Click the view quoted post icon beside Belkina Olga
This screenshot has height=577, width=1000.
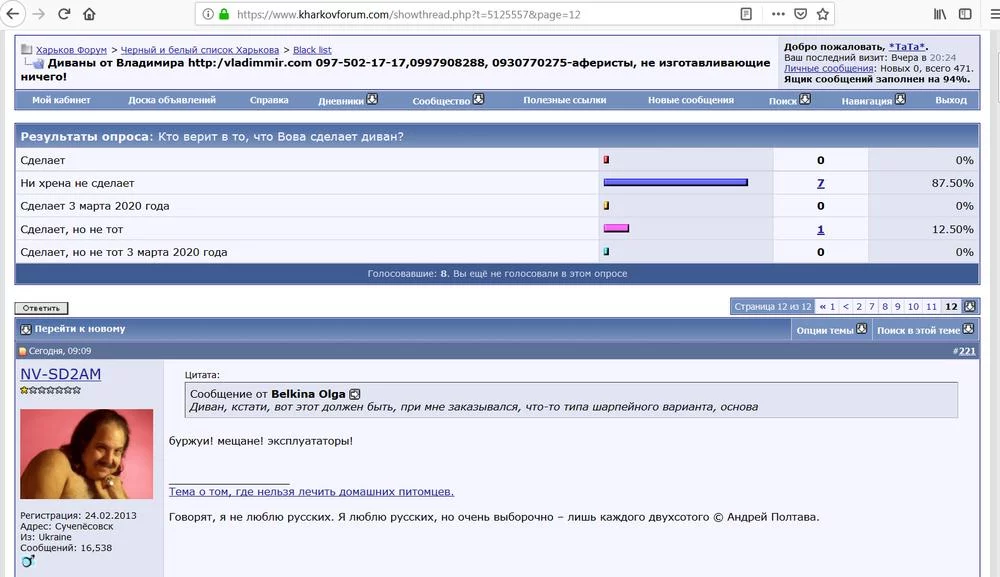(x=355, y=394)
